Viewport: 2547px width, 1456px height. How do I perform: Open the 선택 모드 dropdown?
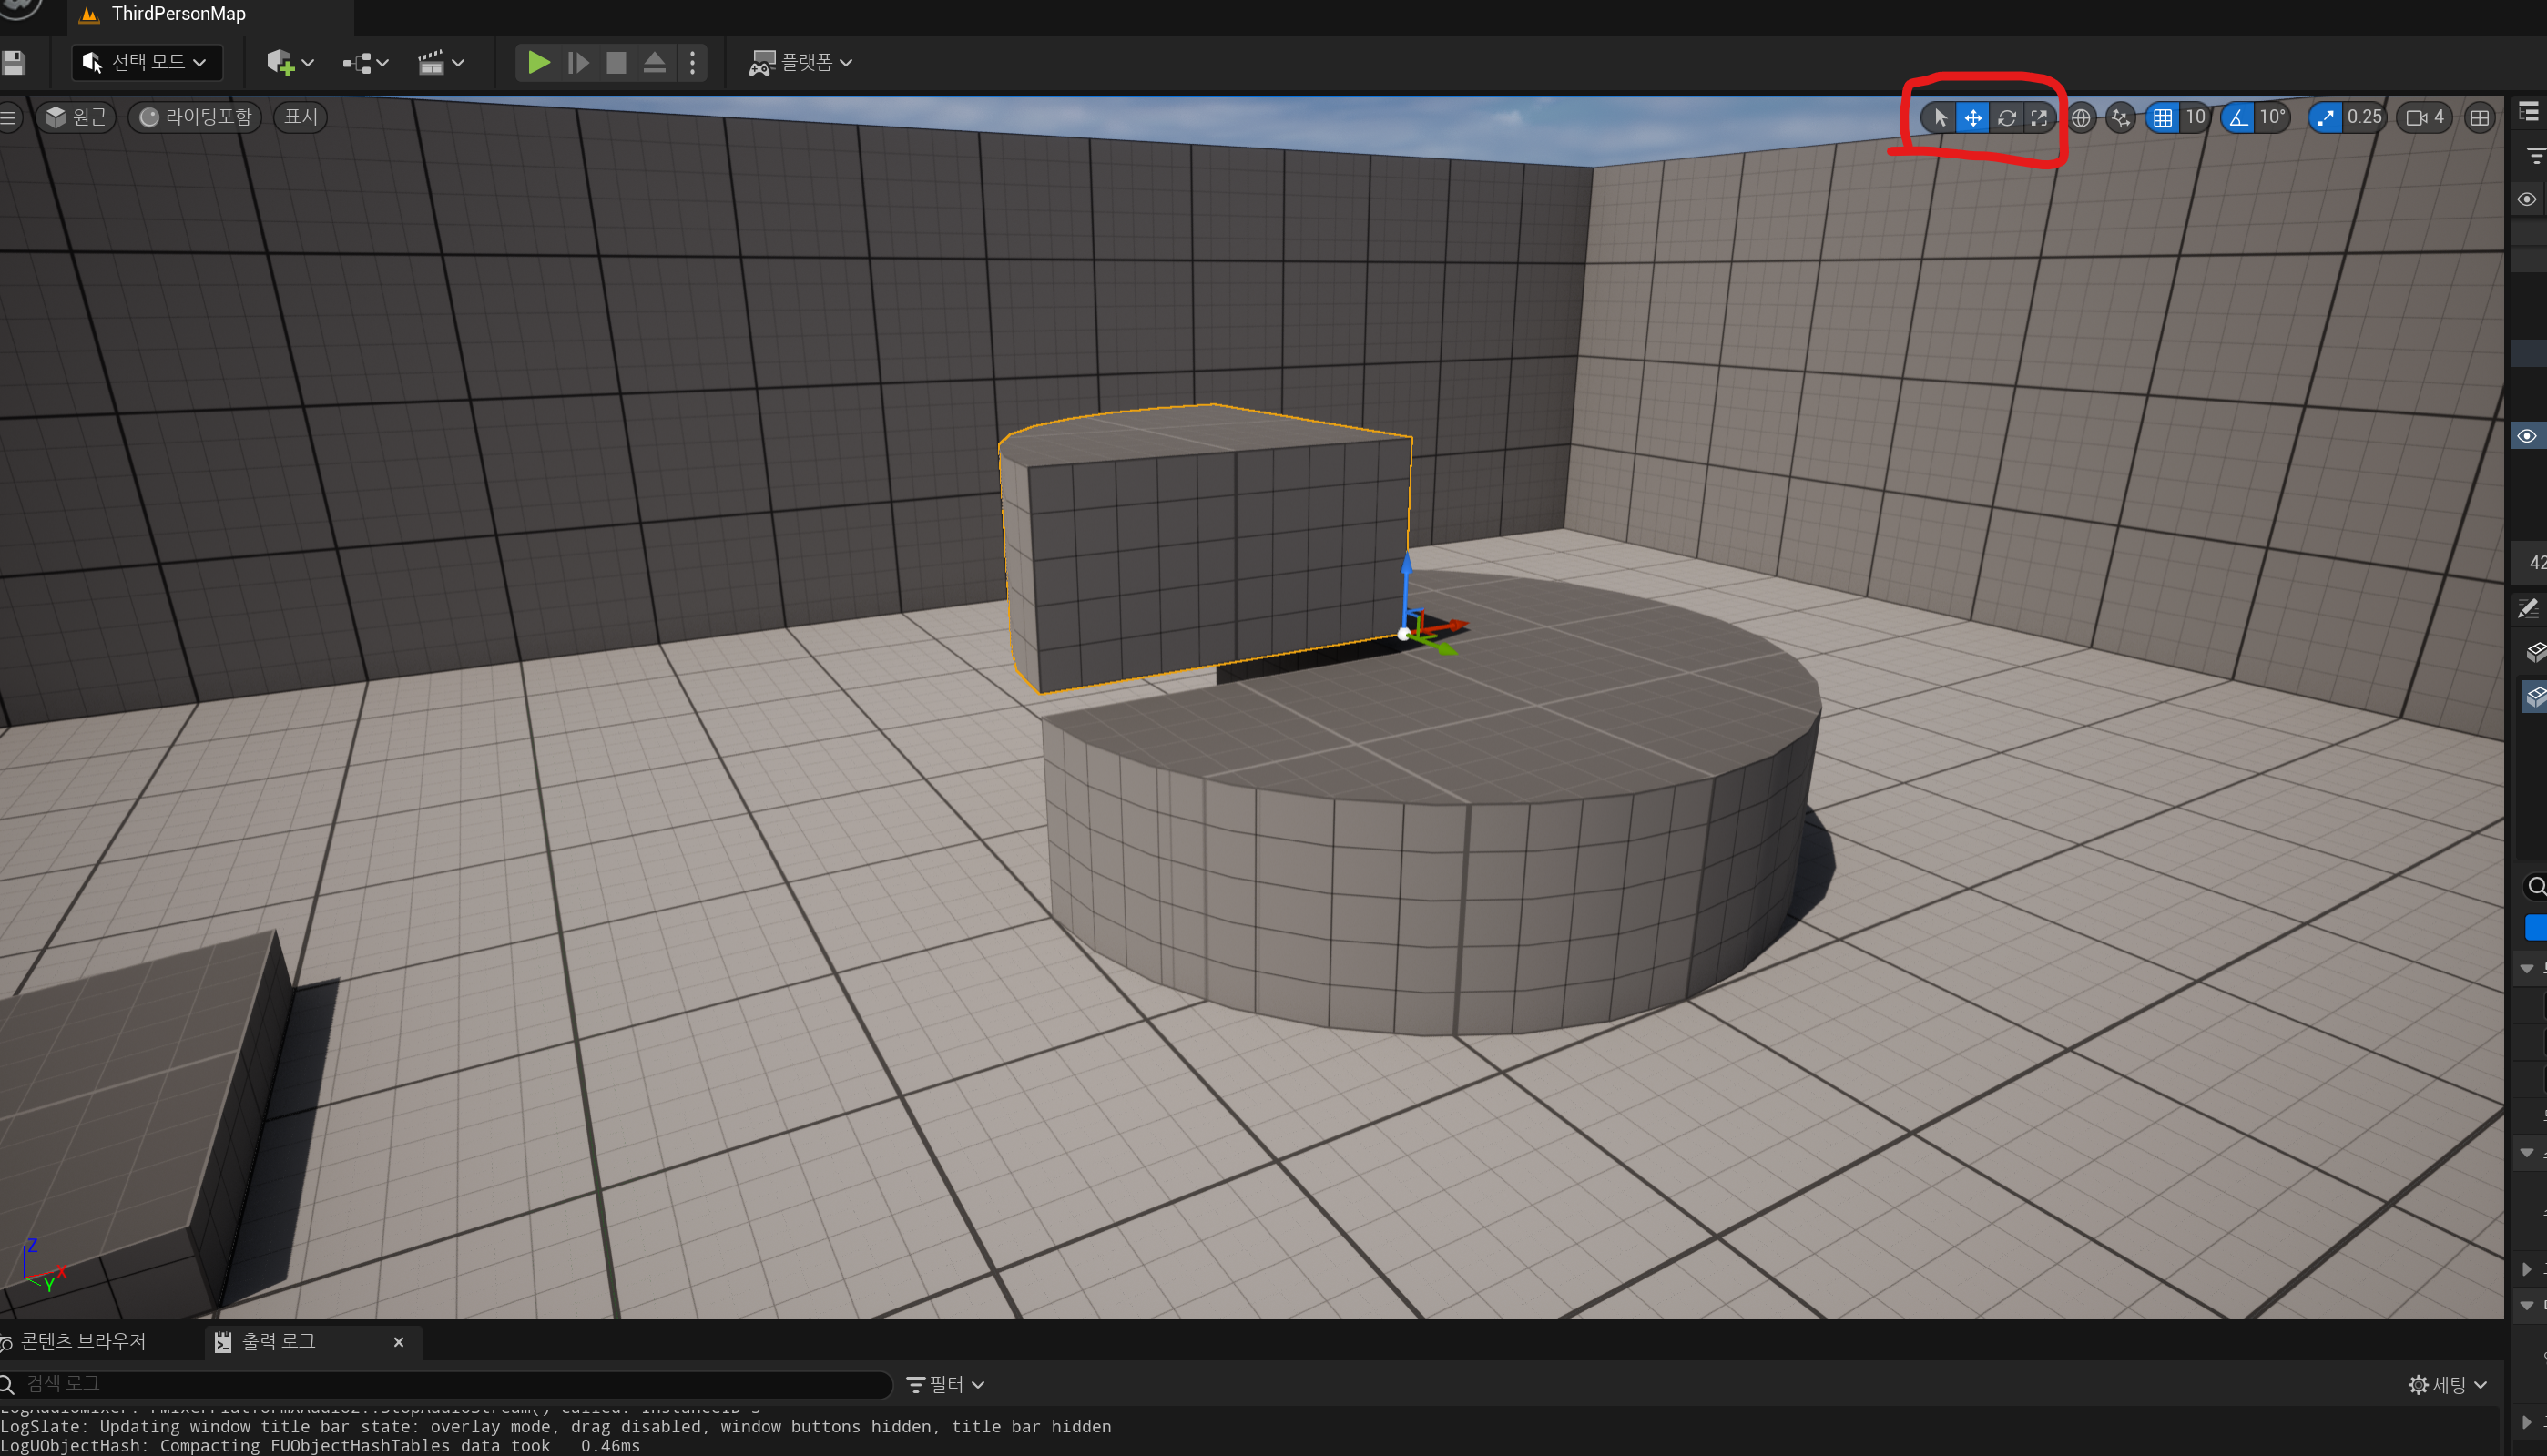pos(147,62)
